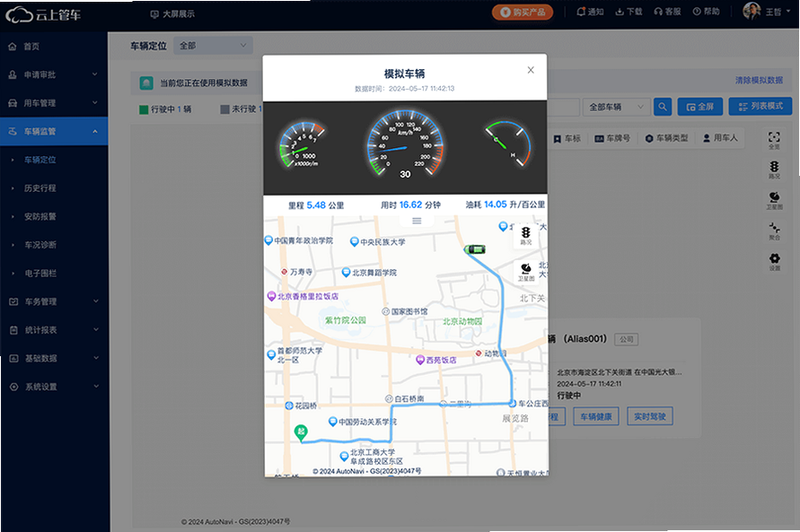Click the 云上管车 cloud logo
The height and width of the screenshot is (532, 800).
(43, 15)
